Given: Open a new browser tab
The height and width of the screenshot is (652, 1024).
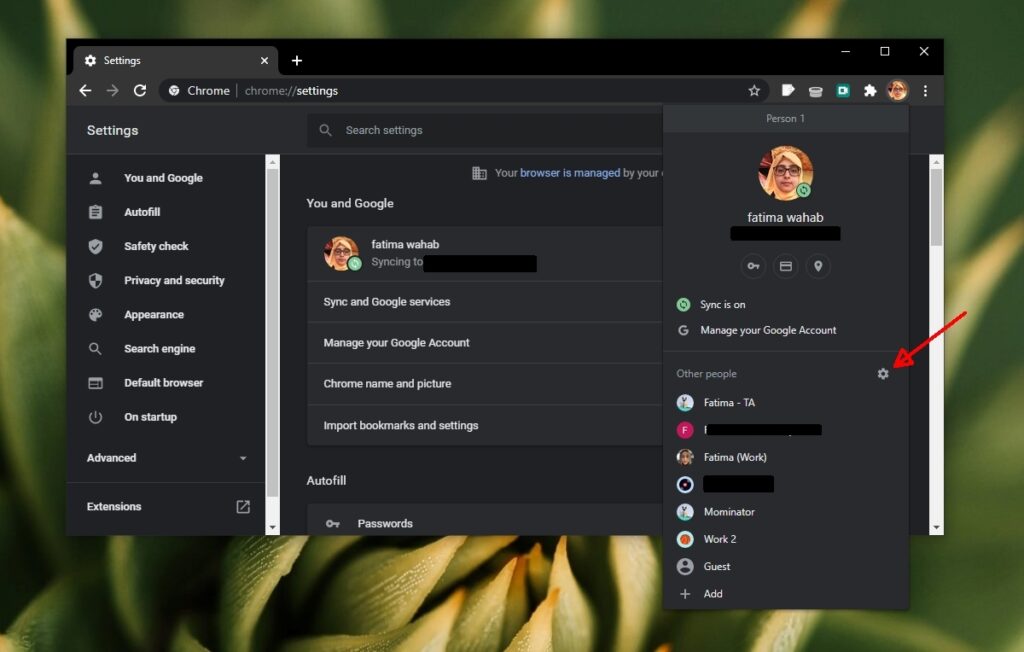Looking at the screenshot, I should pos(297,60).
